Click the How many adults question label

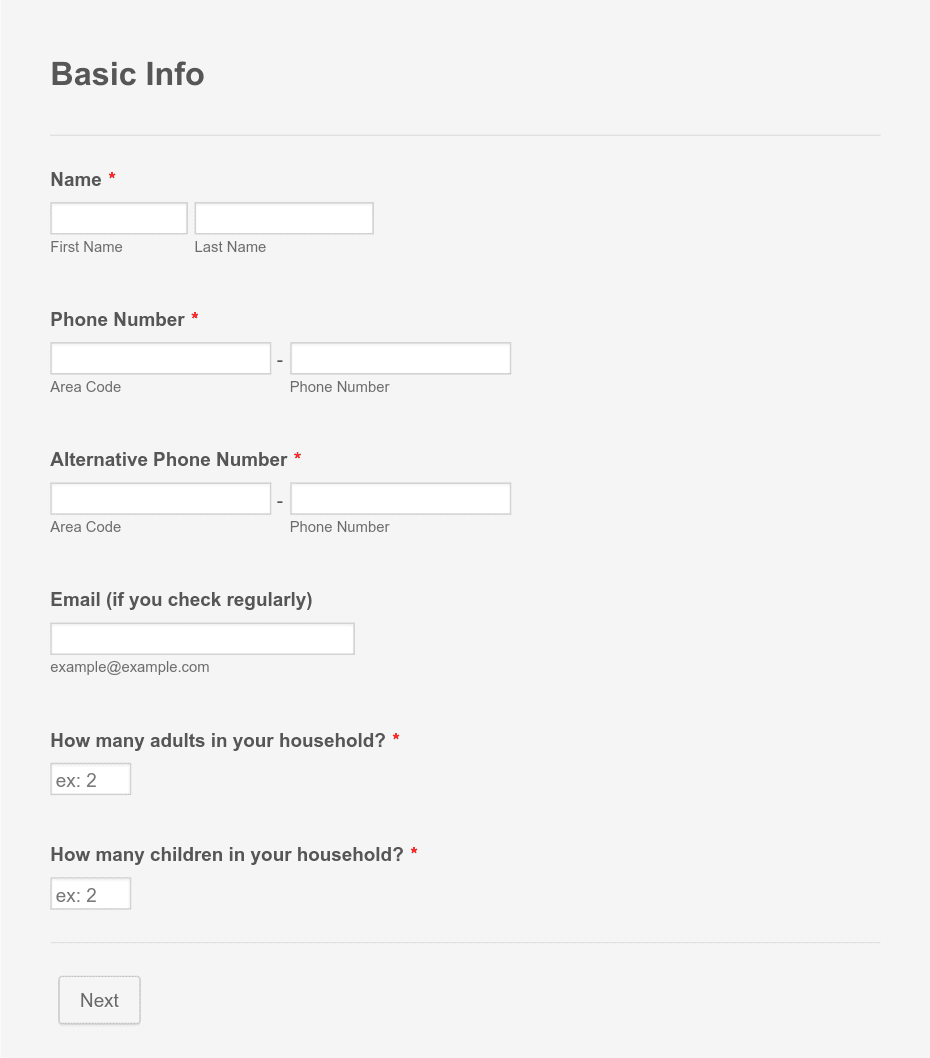218,741
